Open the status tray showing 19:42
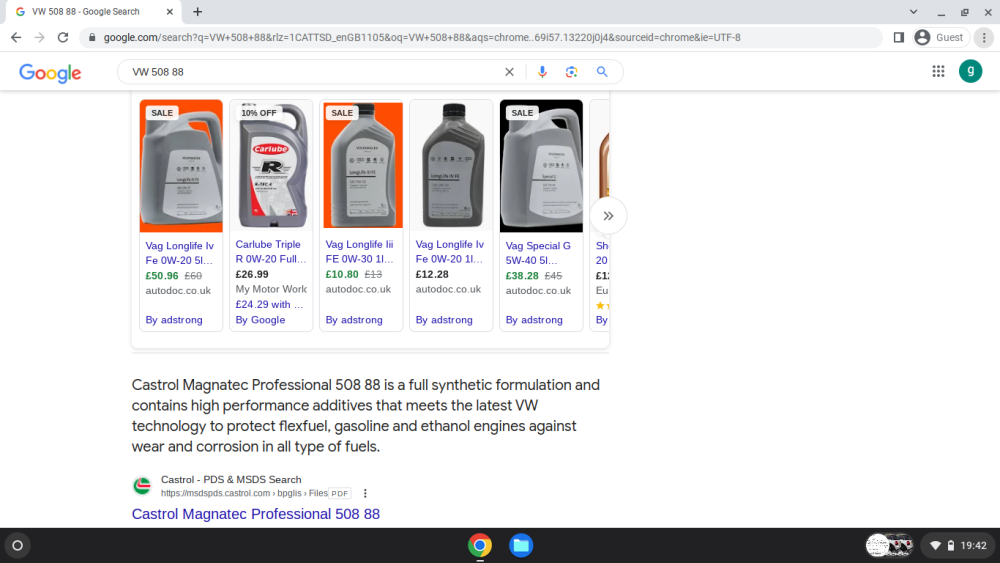The width and height of the screenshot is (1000, 563). click(x=959, y=546)
